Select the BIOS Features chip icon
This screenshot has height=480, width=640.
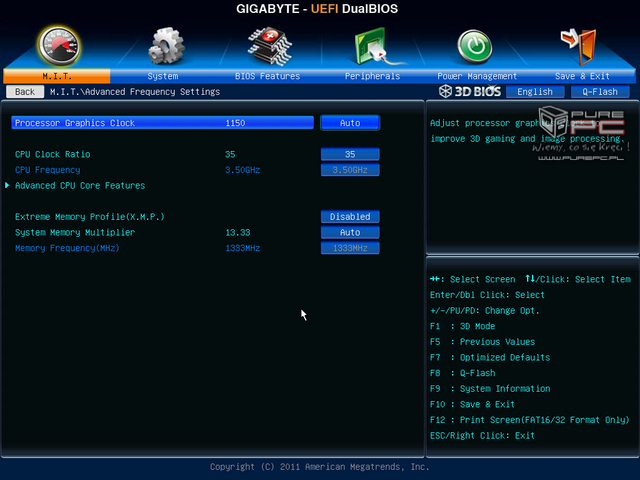(269, 47)
